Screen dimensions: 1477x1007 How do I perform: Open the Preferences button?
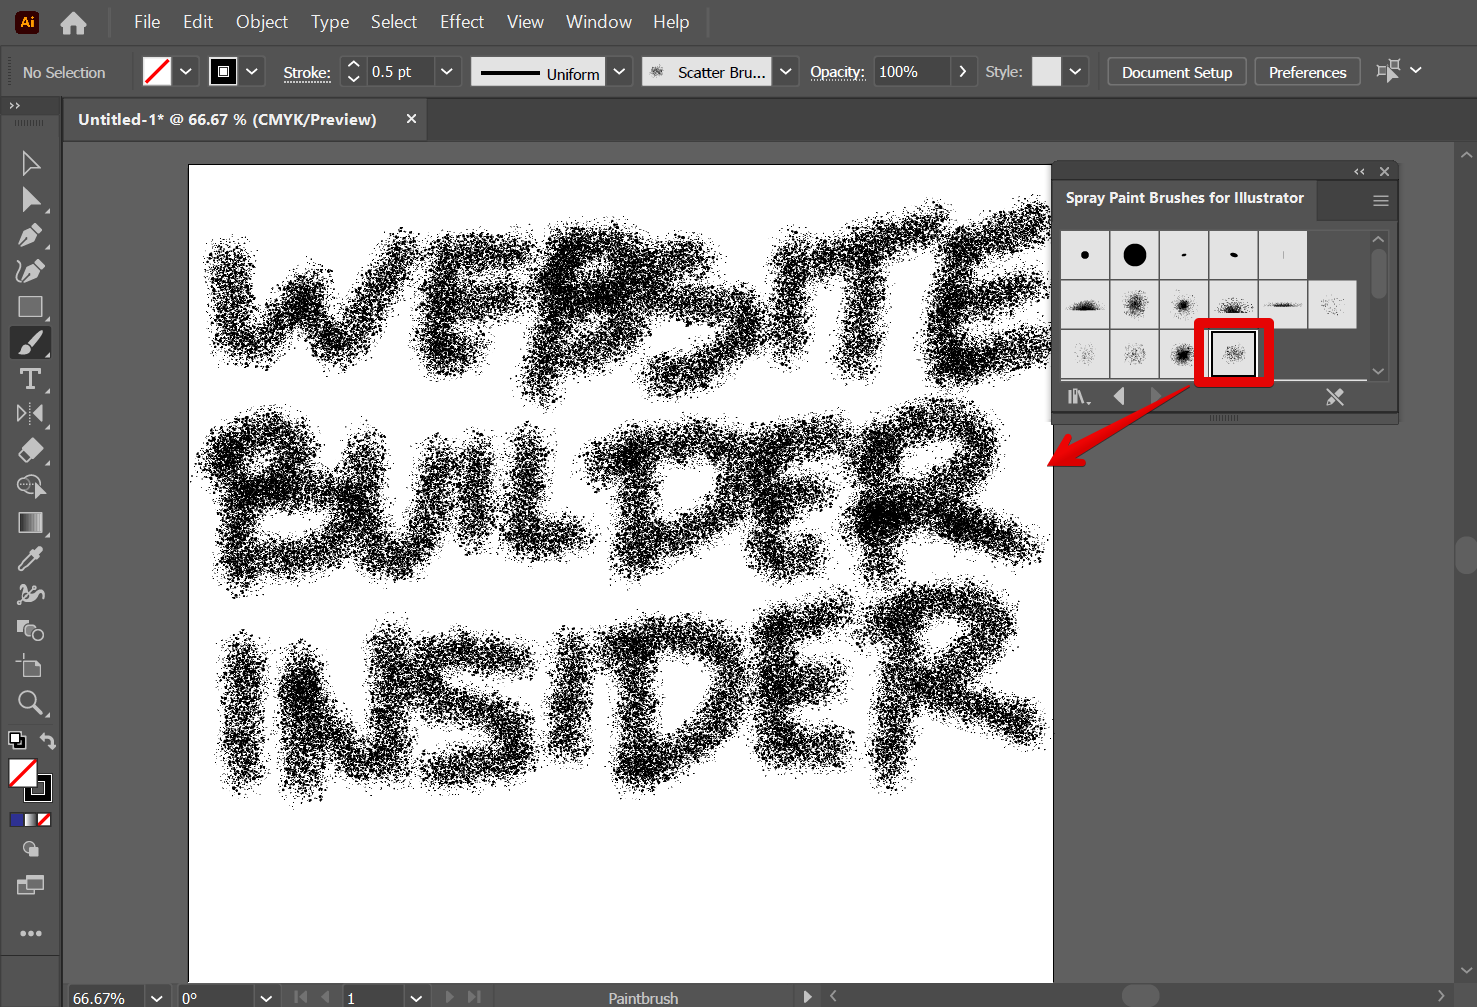[x=1306, y=72]
